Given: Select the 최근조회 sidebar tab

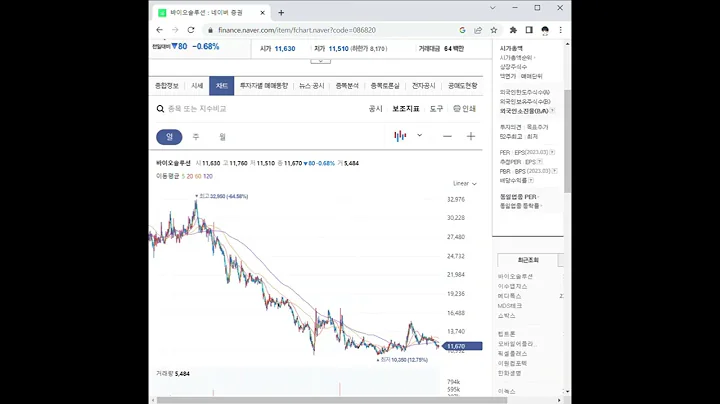Looking at the screenshot, I should pyautogui.click(x=528, y=260).
